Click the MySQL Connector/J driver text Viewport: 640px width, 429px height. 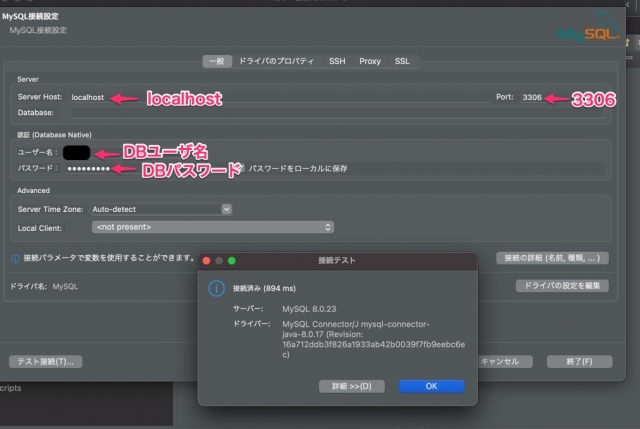373,339
